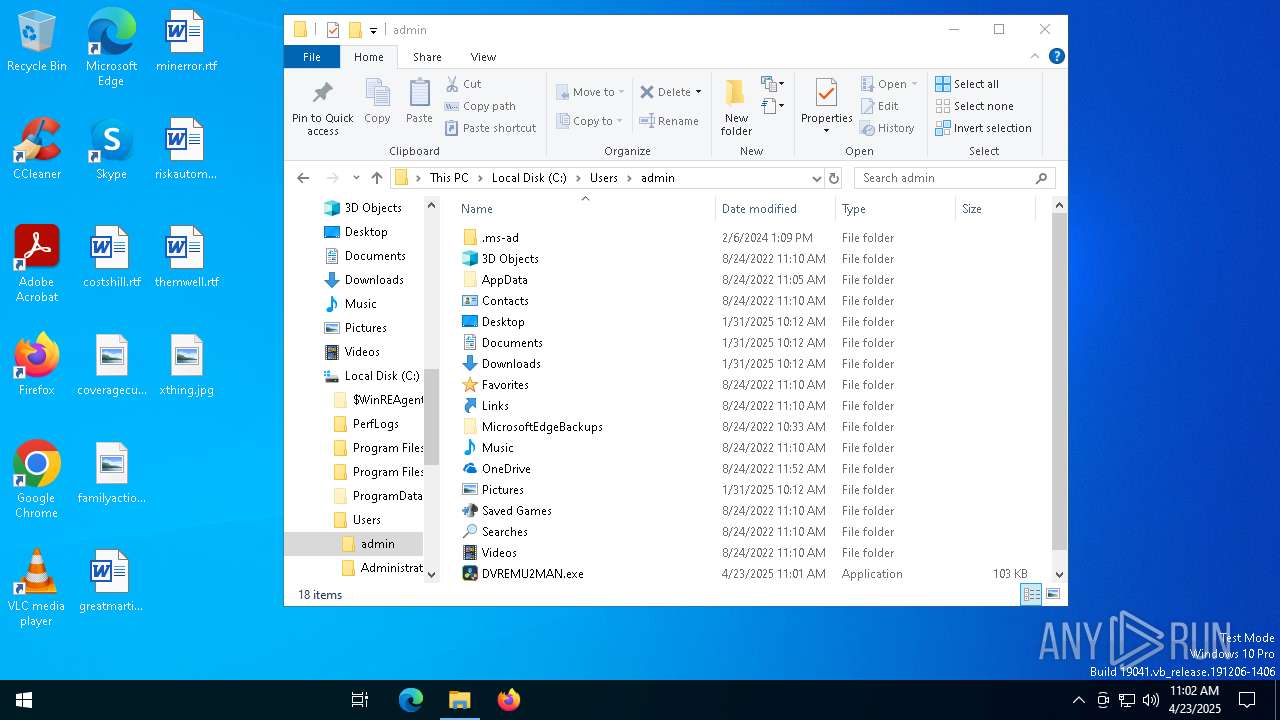
Task: Click the Up one level arrow
Action: pos(377,178)
